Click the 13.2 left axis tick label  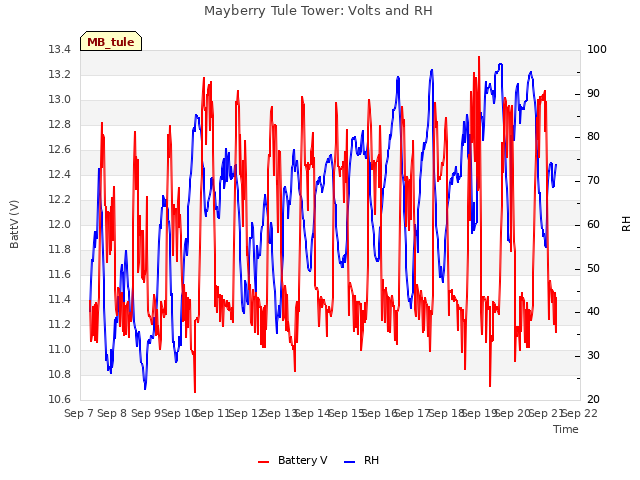click(x=60, y=75)
